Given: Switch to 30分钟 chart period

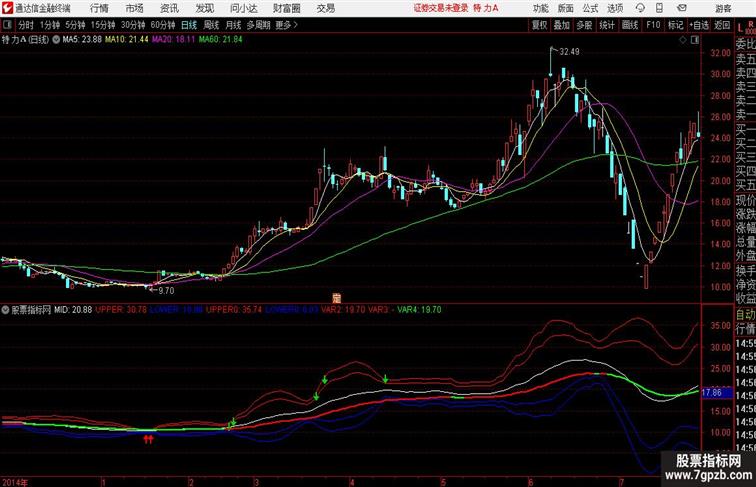Looking at the screenshot, I should pos(133,25).
